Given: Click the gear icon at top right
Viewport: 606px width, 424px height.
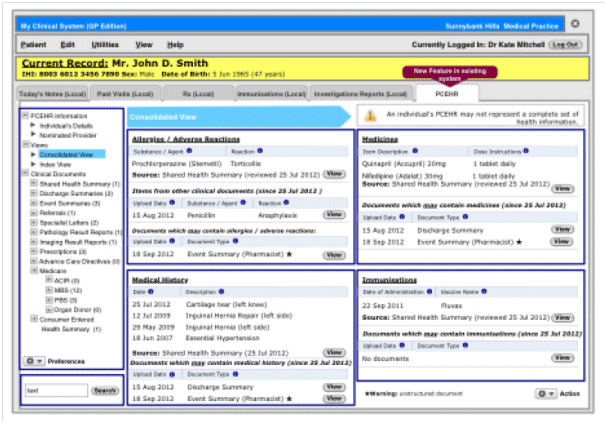Looking at the screenshot, I should tap(574, 23).
